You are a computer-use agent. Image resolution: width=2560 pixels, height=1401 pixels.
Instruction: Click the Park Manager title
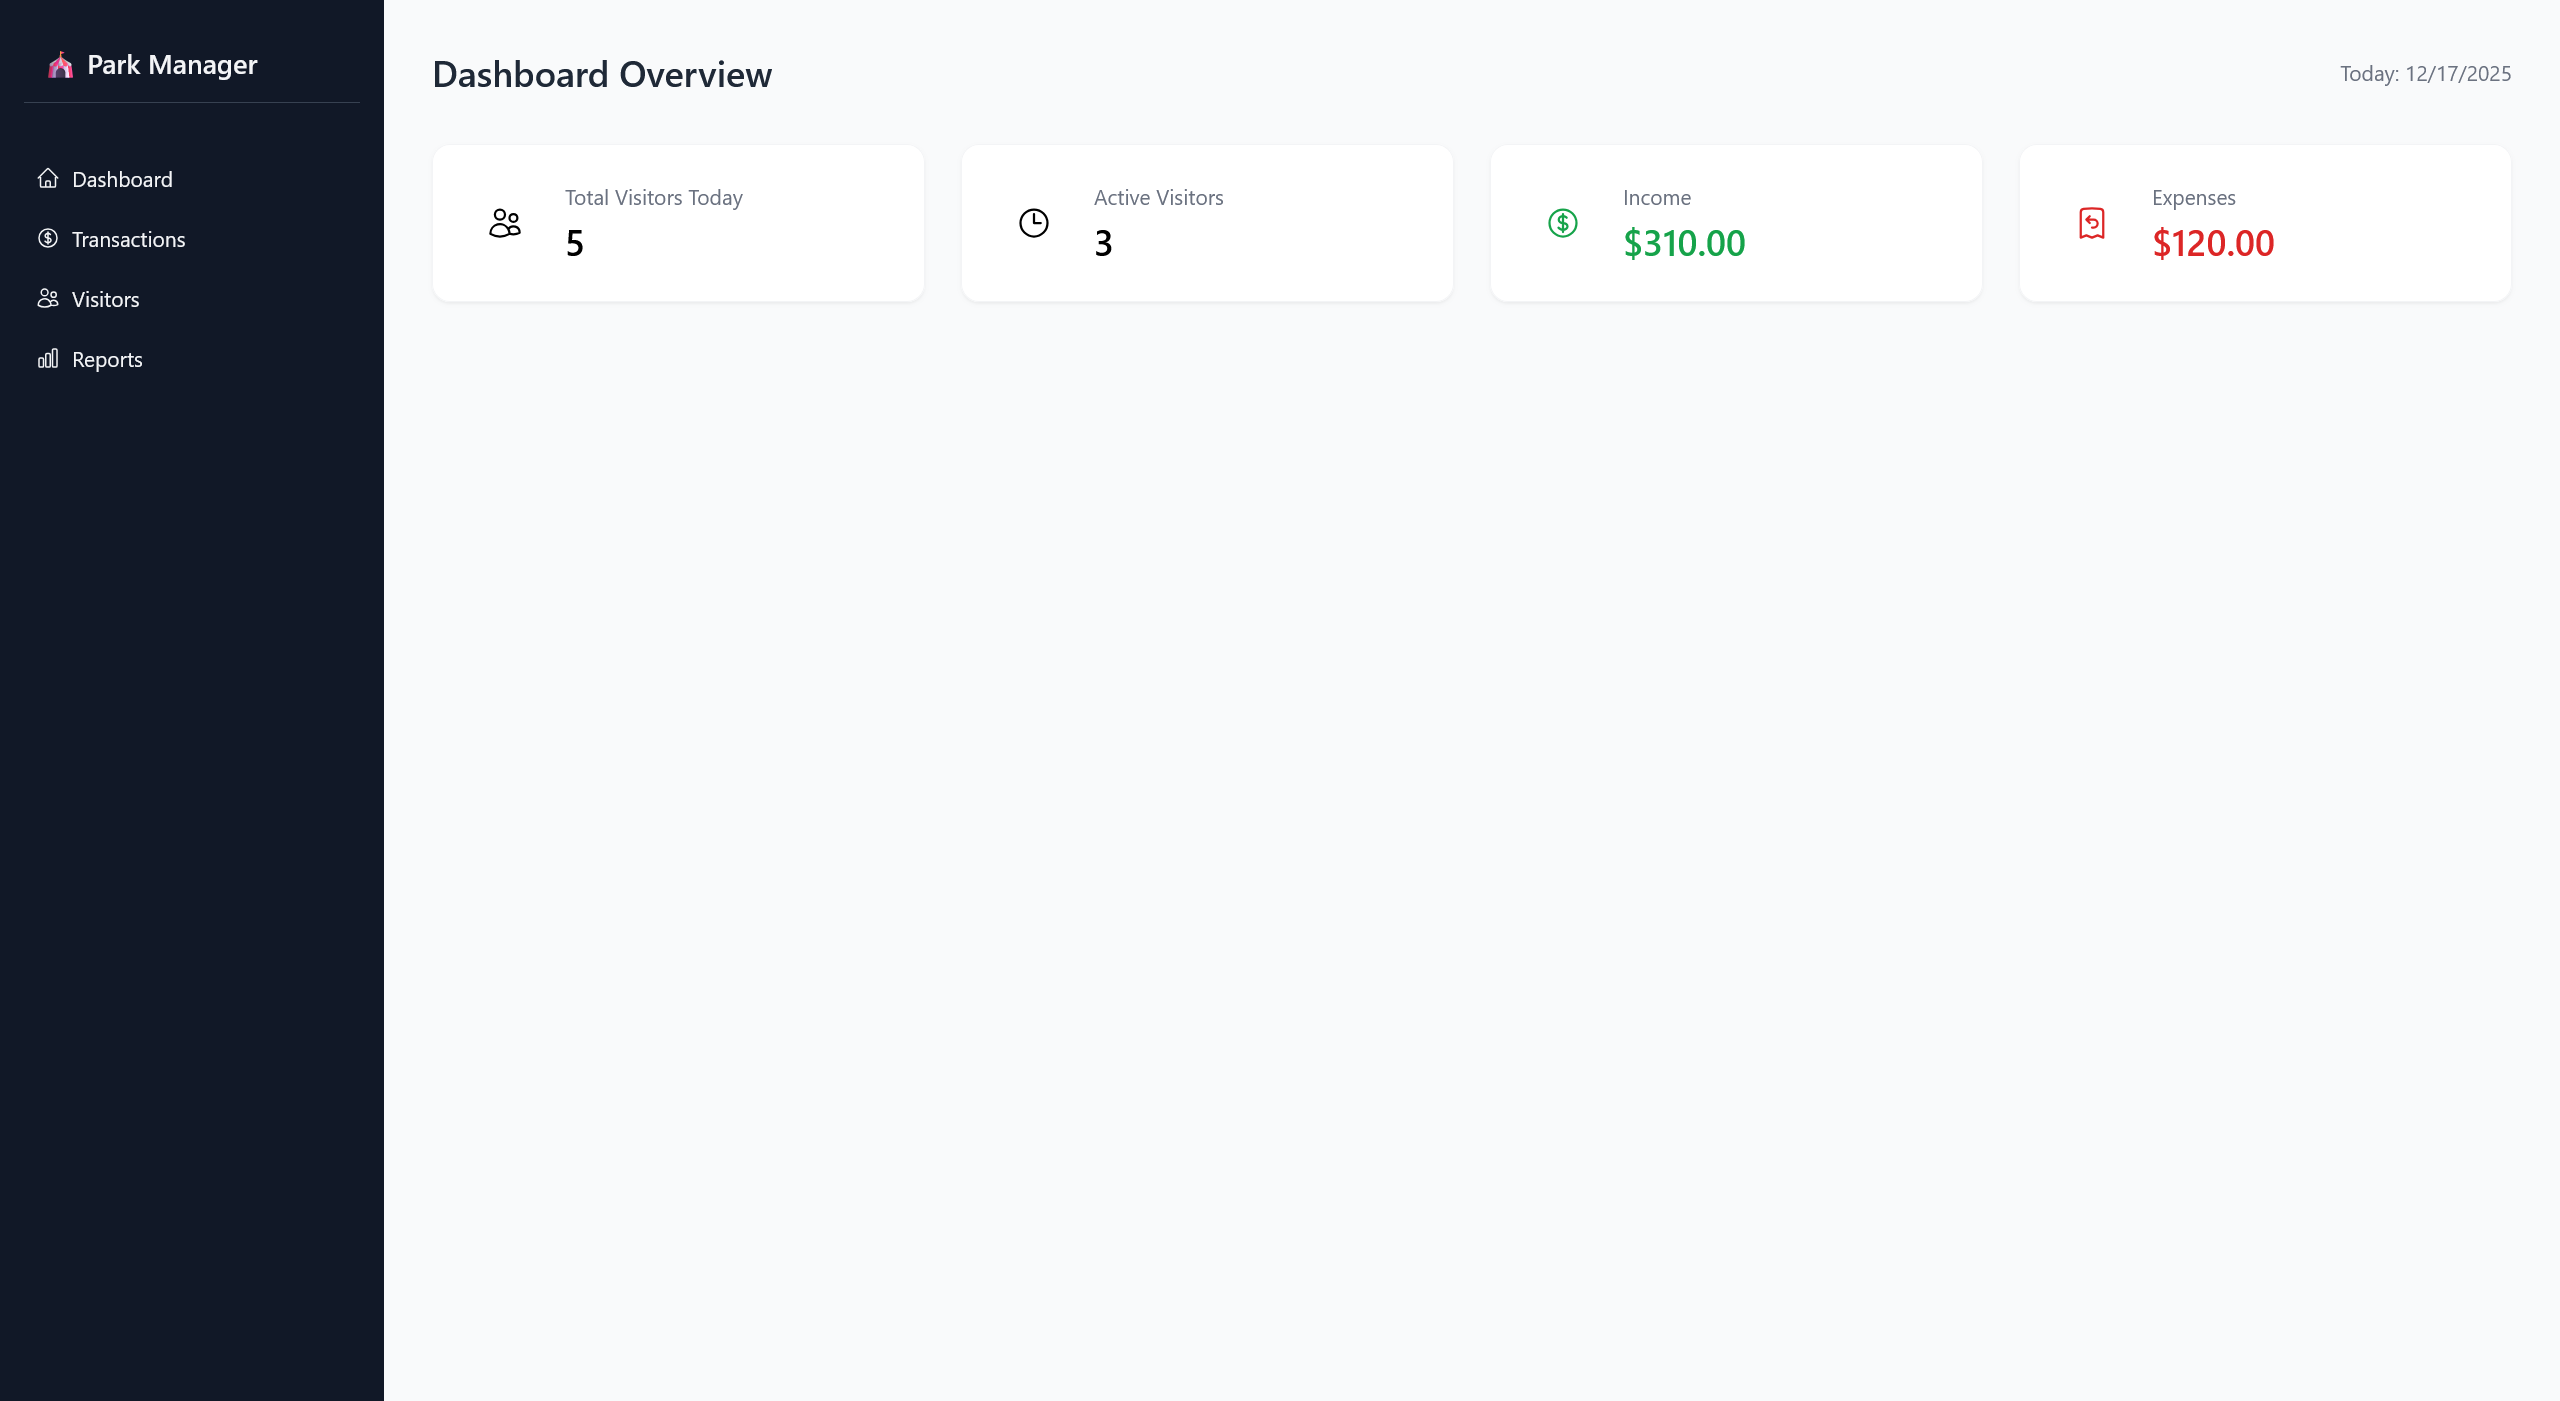tap(173, 64)
